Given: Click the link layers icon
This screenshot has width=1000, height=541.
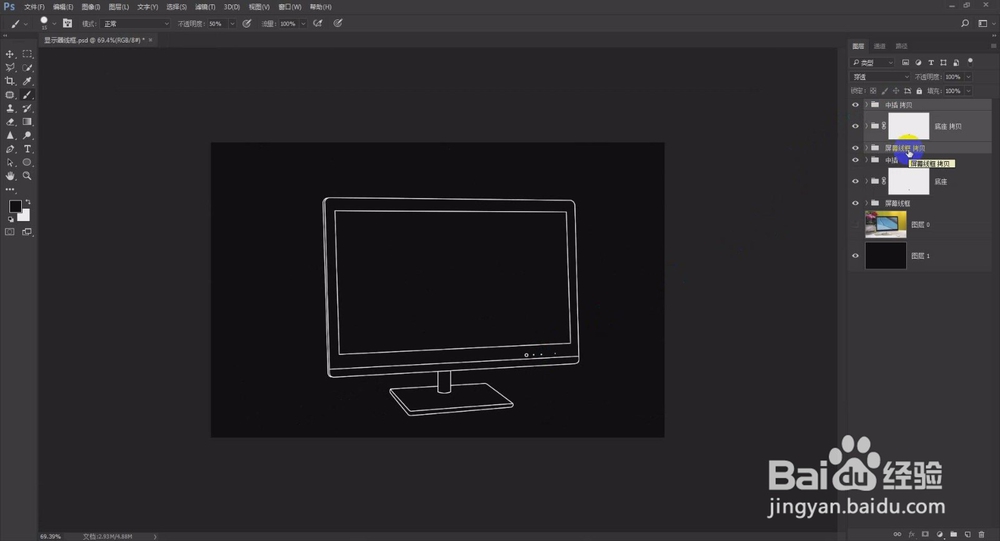Looking at the screenshot, I should point(897,534).
